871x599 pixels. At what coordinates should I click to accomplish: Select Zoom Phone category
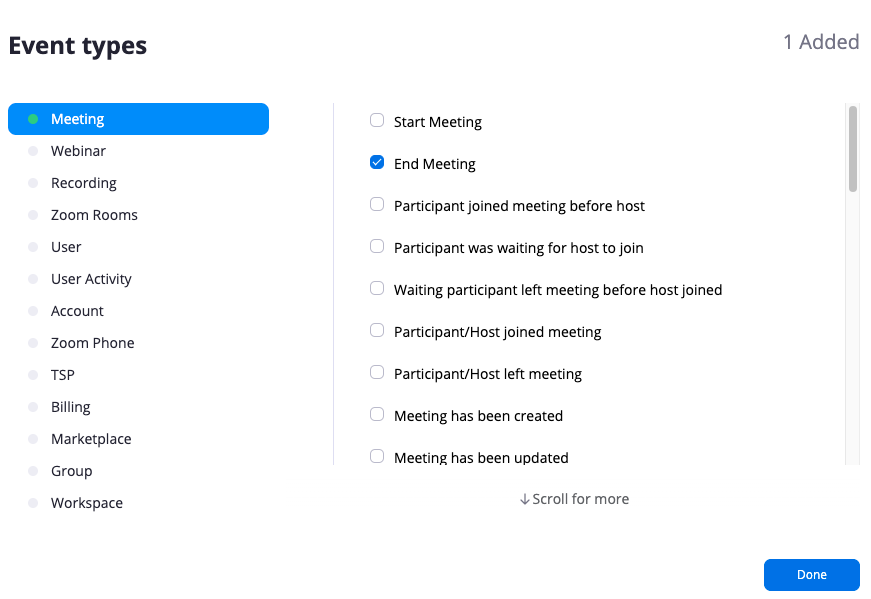92,343
